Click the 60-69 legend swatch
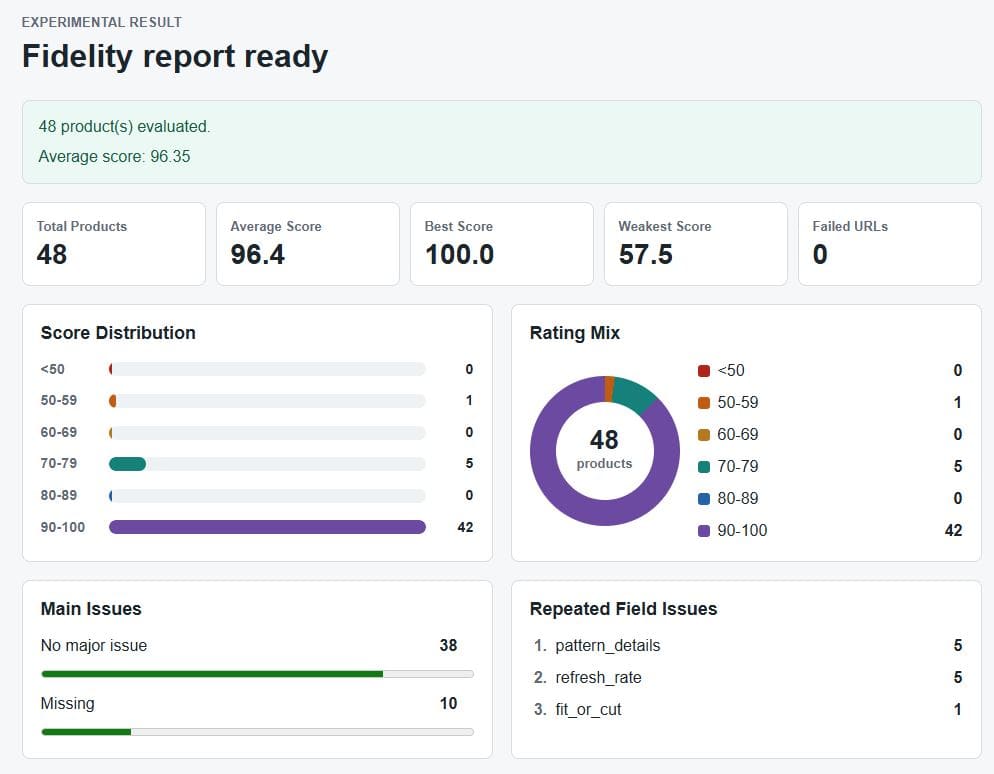This screenshot has width=994, height=774. (704, 435)
